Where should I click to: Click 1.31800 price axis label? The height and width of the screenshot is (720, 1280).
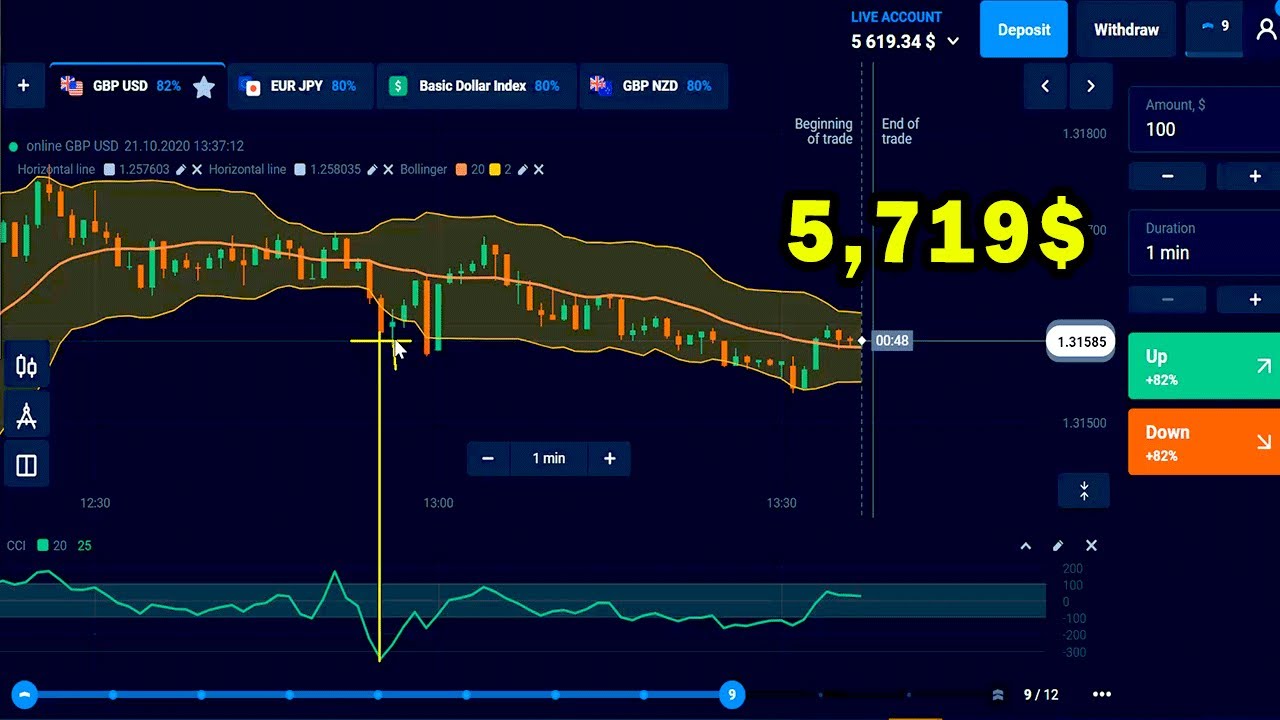coord(1084,134)
